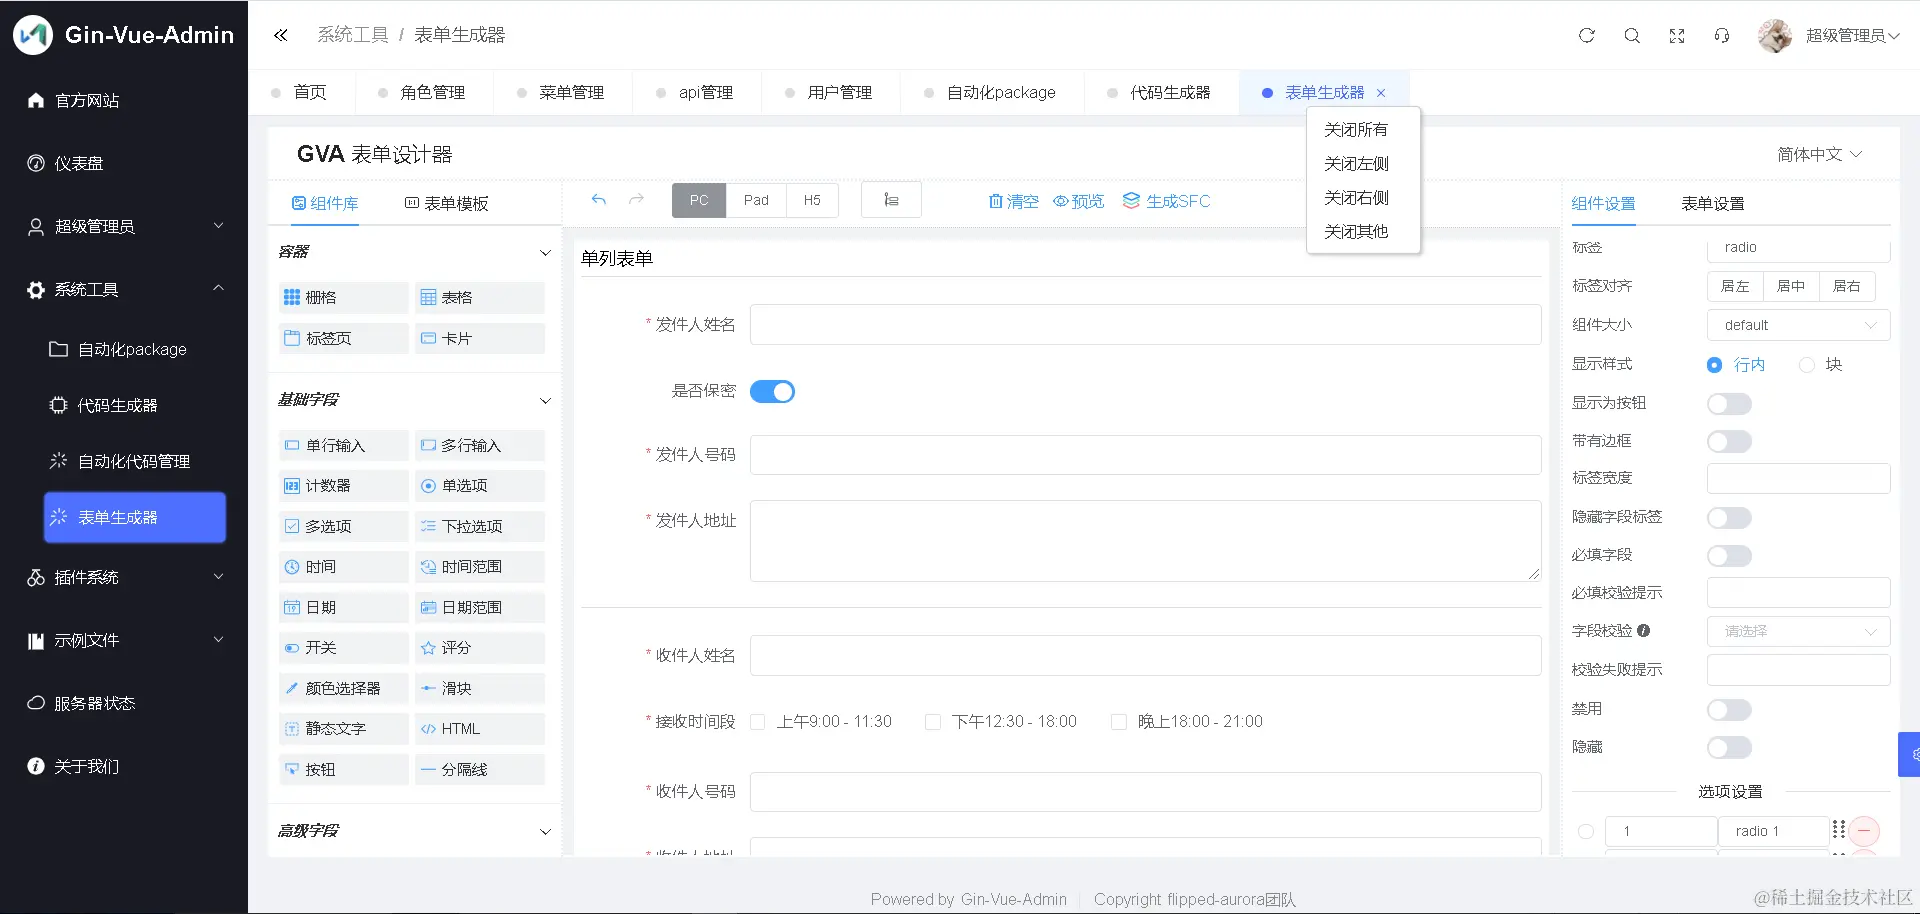Switch to the 表单设置 tab

(1712, 203)
